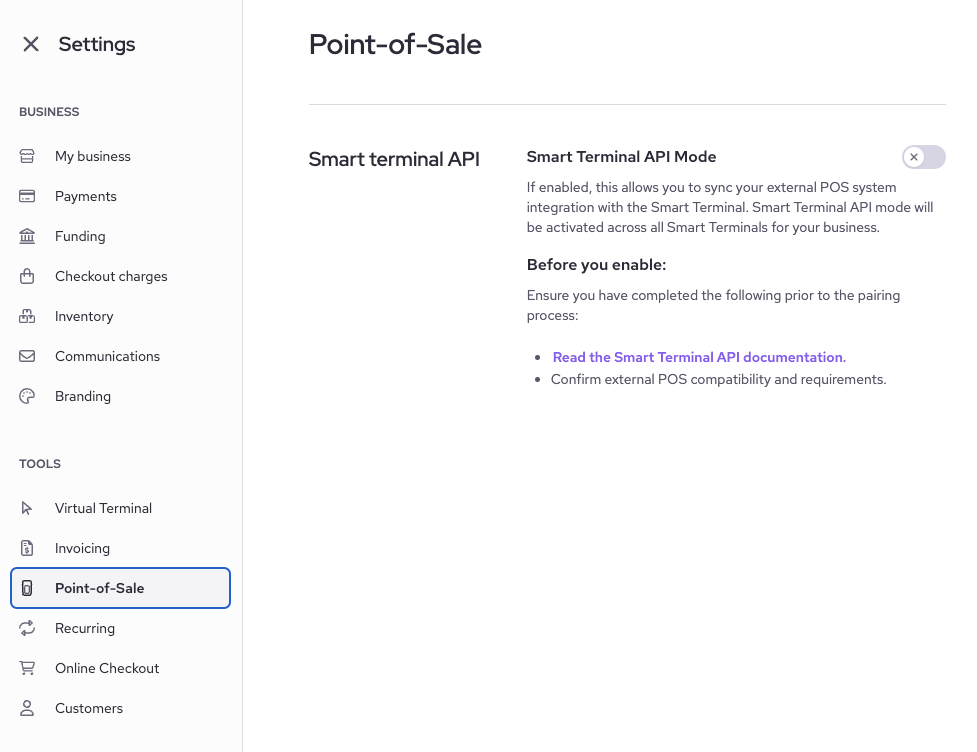Click the Virtual Terminal cursor icon
Image resolution: width=977 pixels, height=752 pixels.
click(x=27, y=508)
